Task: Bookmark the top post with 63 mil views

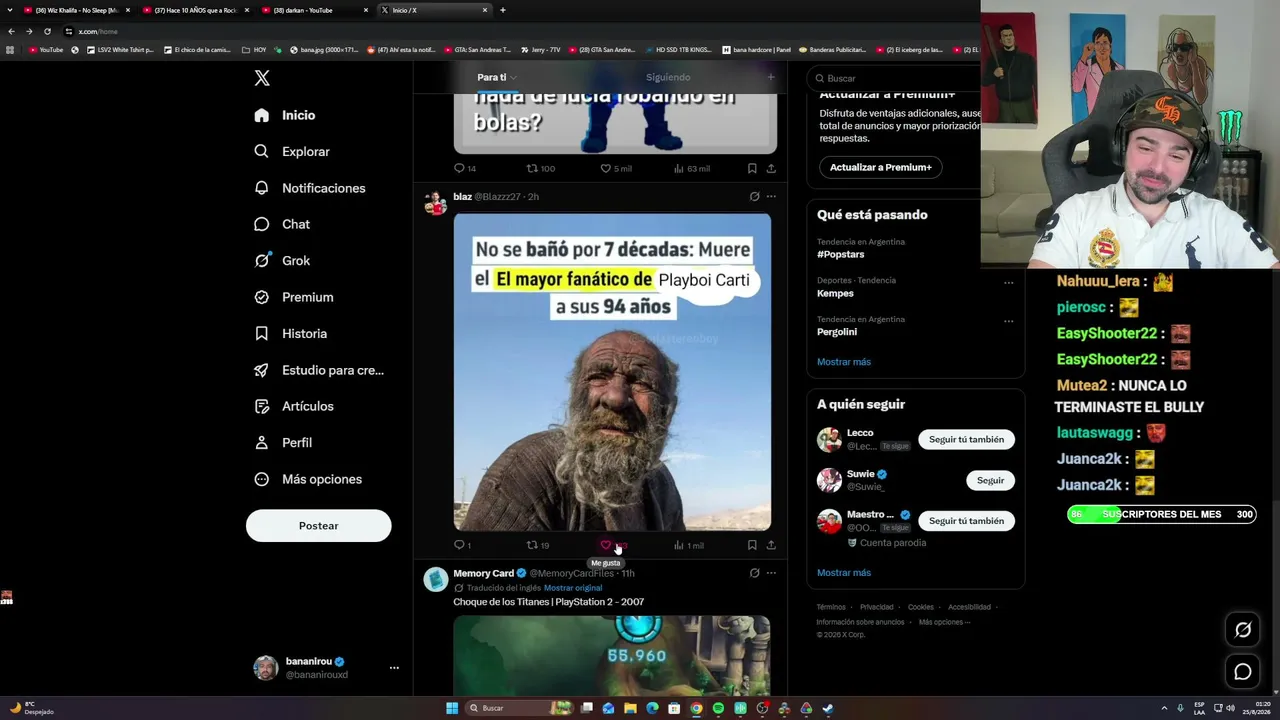Action: pyautogui.click(x=752, y=168)
